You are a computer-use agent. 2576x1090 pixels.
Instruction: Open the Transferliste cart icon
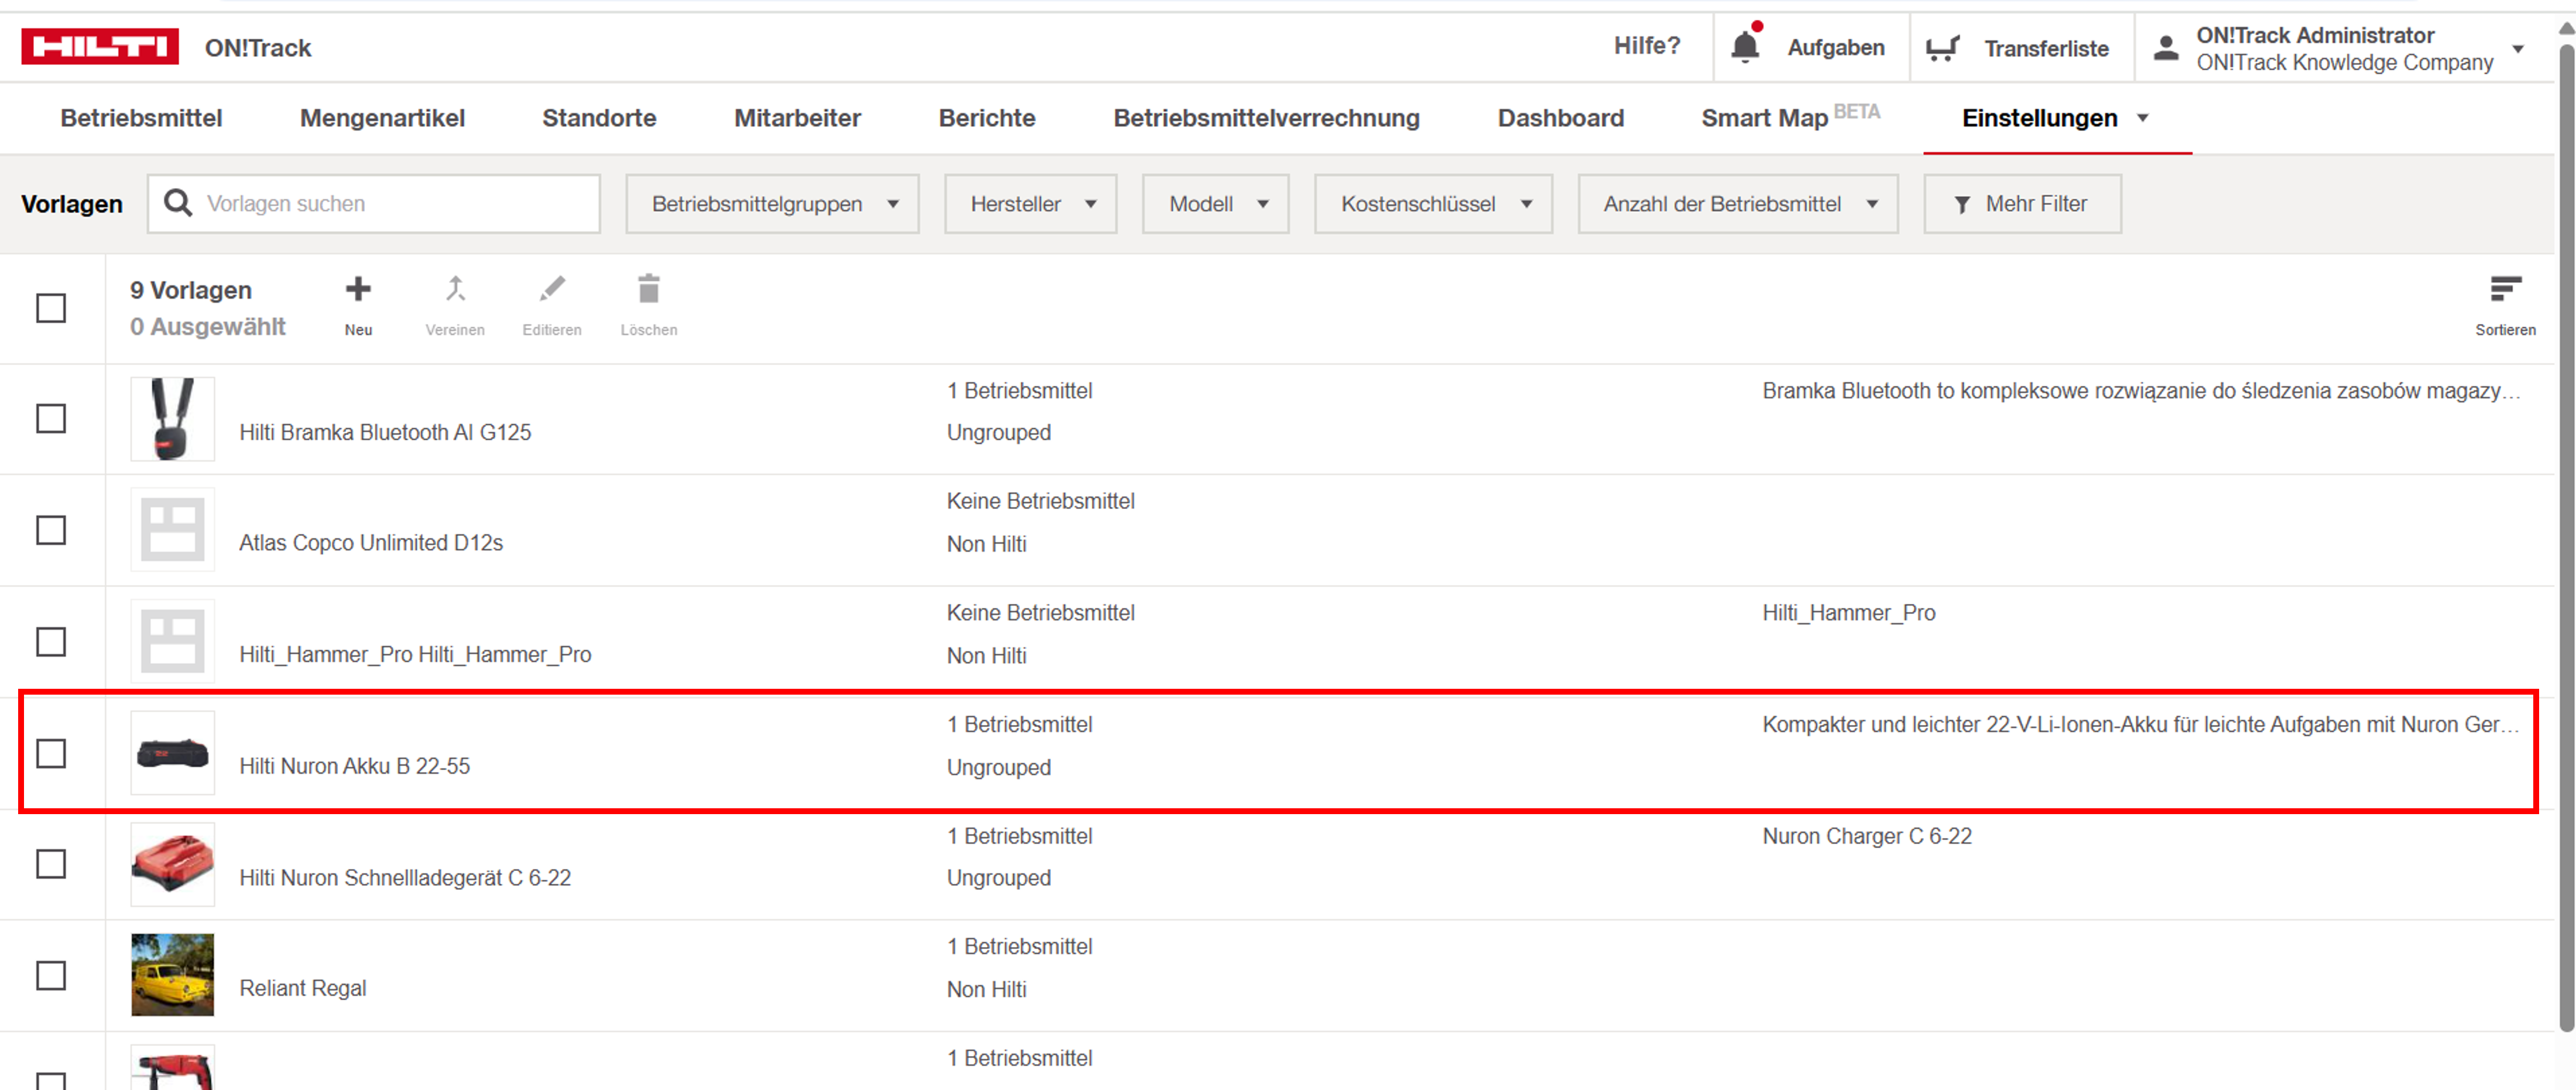pos(1942,47)
